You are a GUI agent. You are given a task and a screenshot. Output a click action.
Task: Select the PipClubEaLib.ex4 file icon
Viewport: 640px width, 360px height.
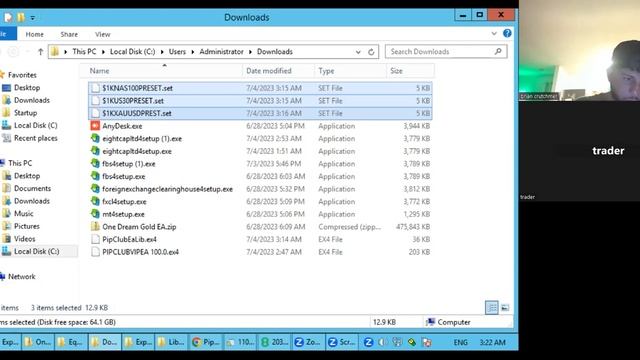click(95, 239)
